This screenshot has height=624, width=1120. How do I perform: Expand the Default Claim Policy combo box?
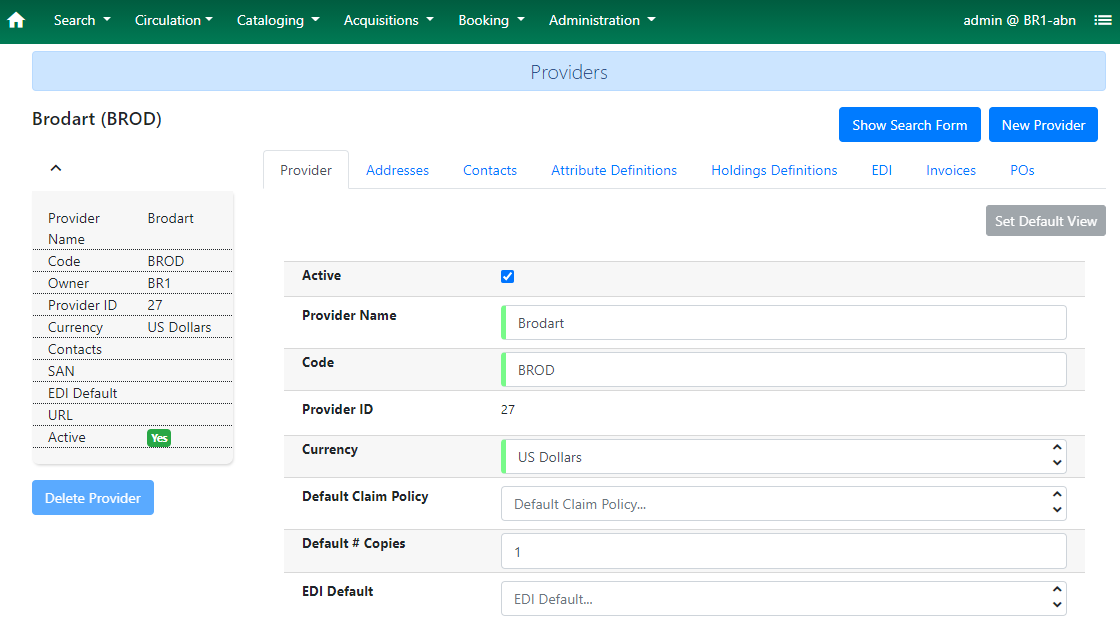[x=784, y=504]
